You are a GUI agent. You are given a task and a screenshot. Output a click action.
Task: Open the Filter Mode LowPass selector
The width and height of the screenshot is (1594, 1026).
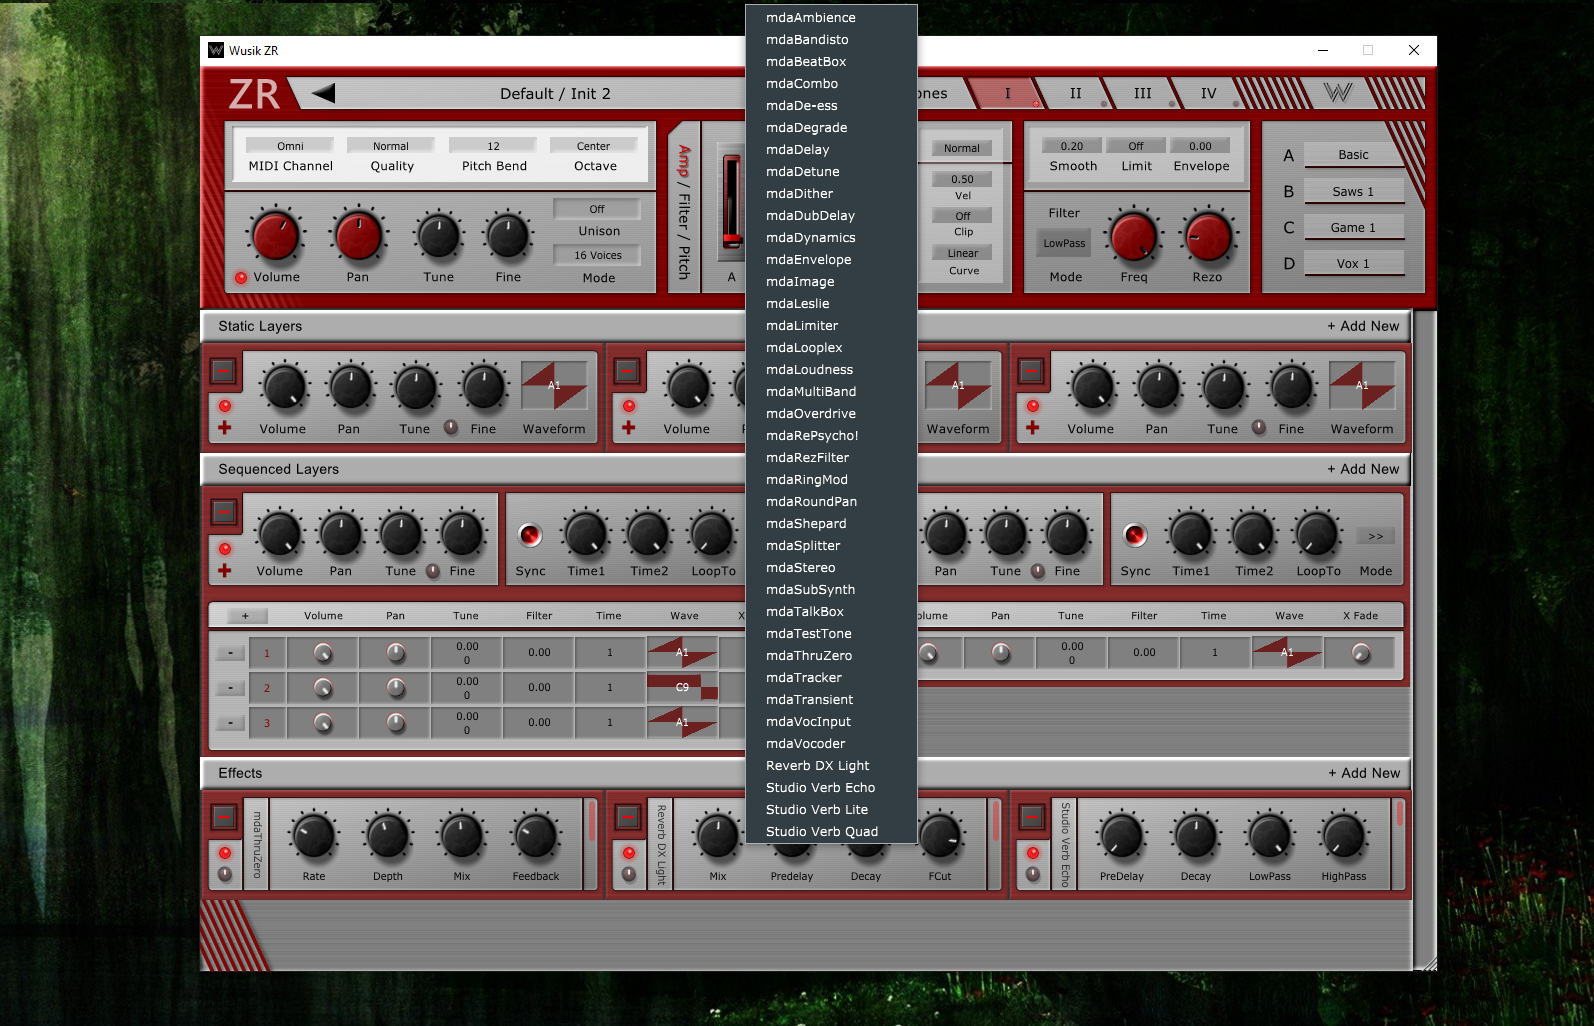[1064, 243]
